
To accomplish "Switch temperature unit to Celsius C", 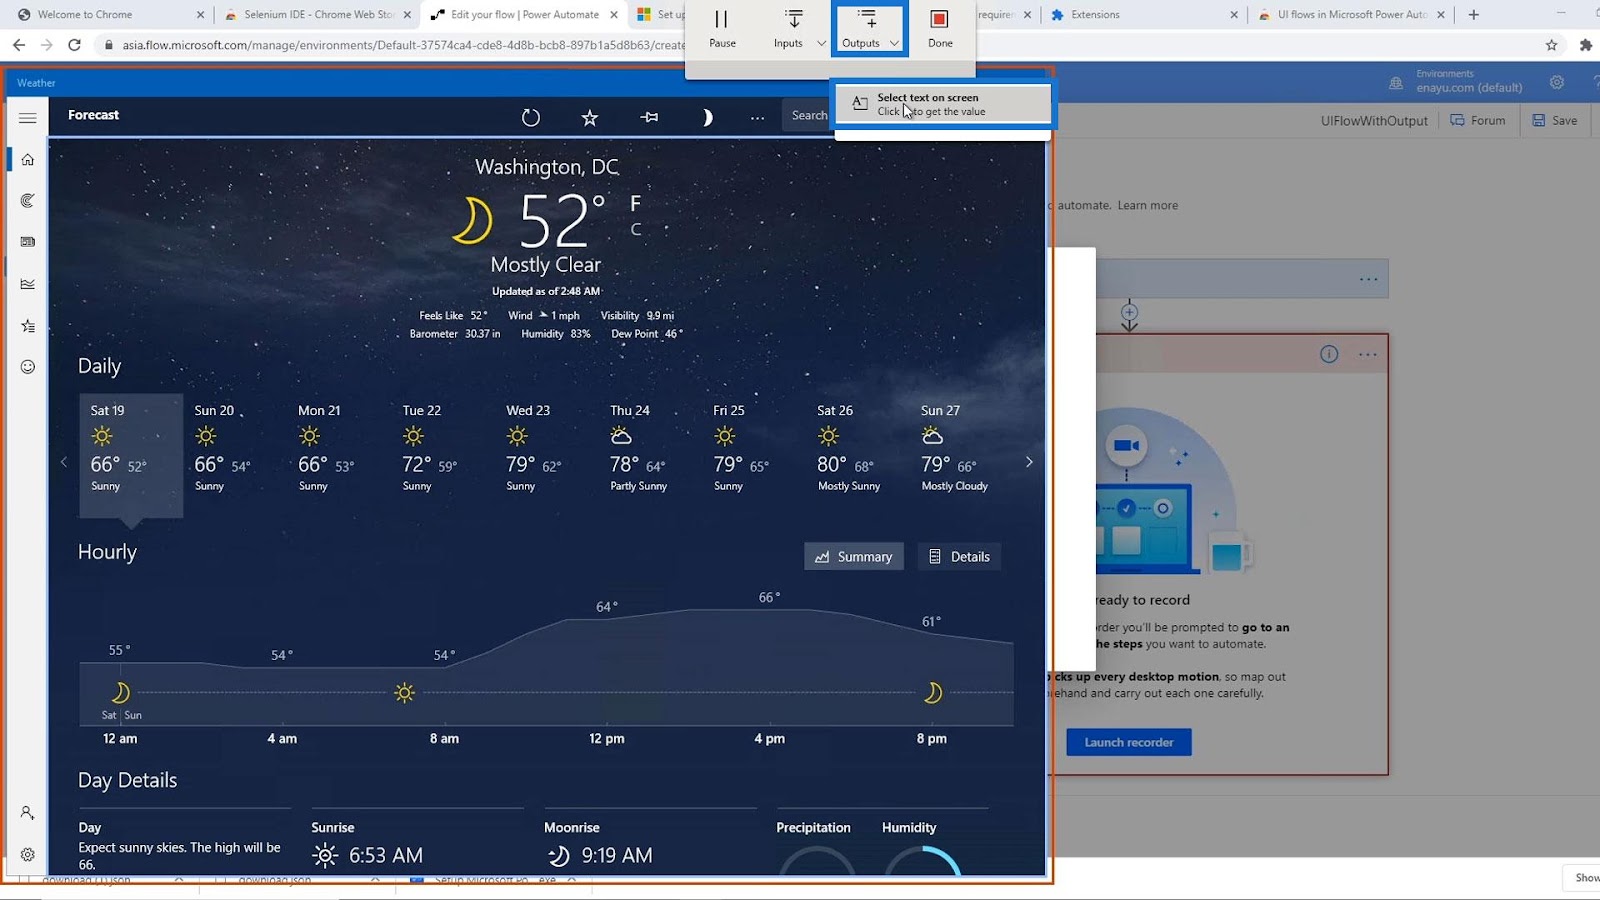I will (635, 230).
